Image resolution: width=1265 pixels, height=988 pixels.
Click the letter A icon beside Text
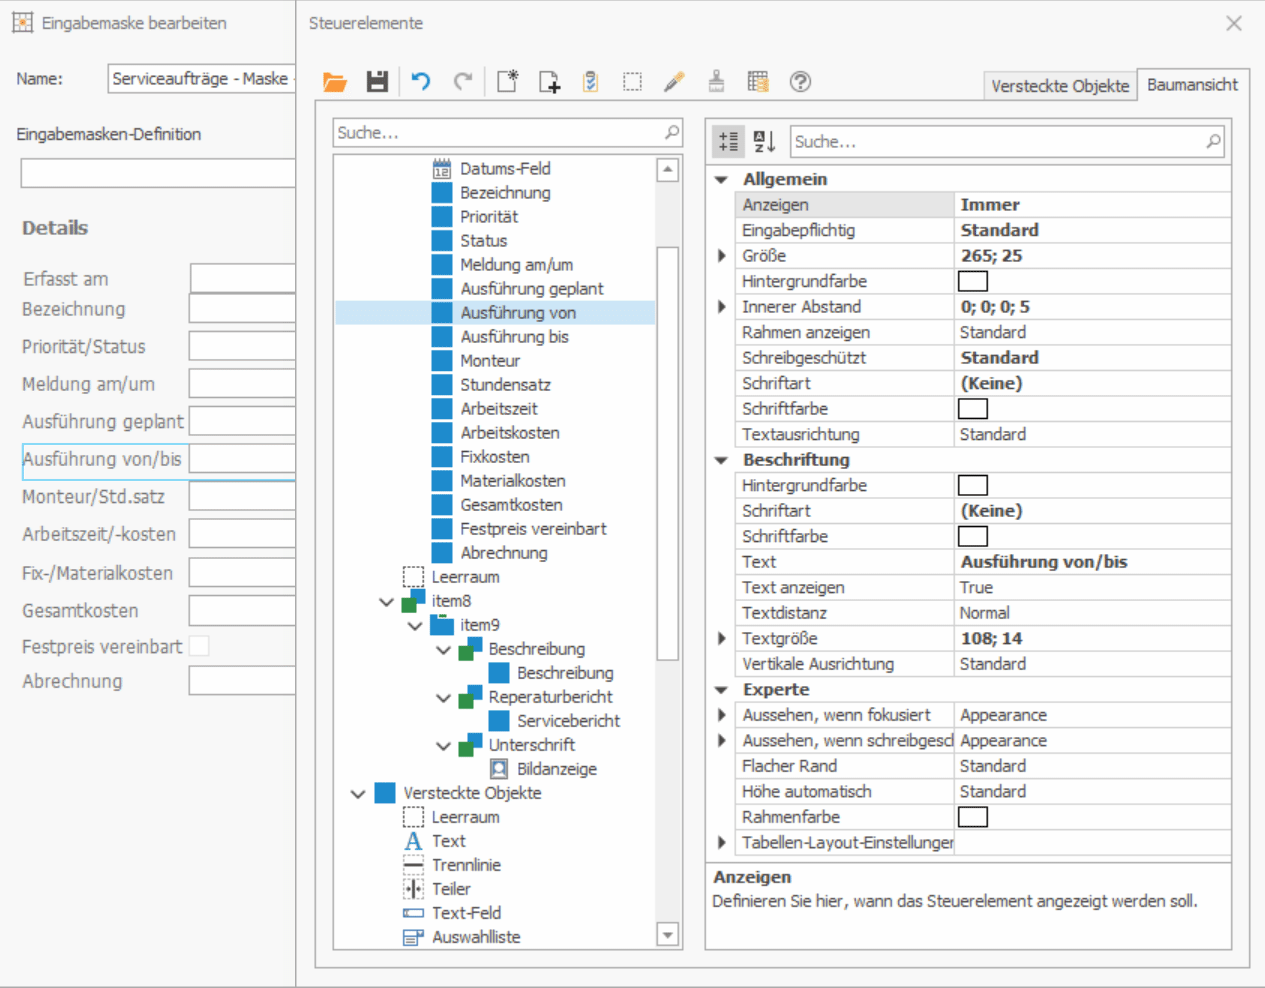(x=414, y=841)
